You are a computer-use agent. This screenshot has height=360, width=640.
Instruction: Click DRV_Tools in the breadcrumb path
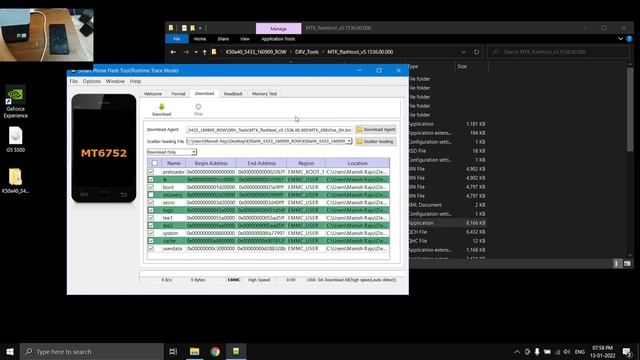(x=307, y=52)
